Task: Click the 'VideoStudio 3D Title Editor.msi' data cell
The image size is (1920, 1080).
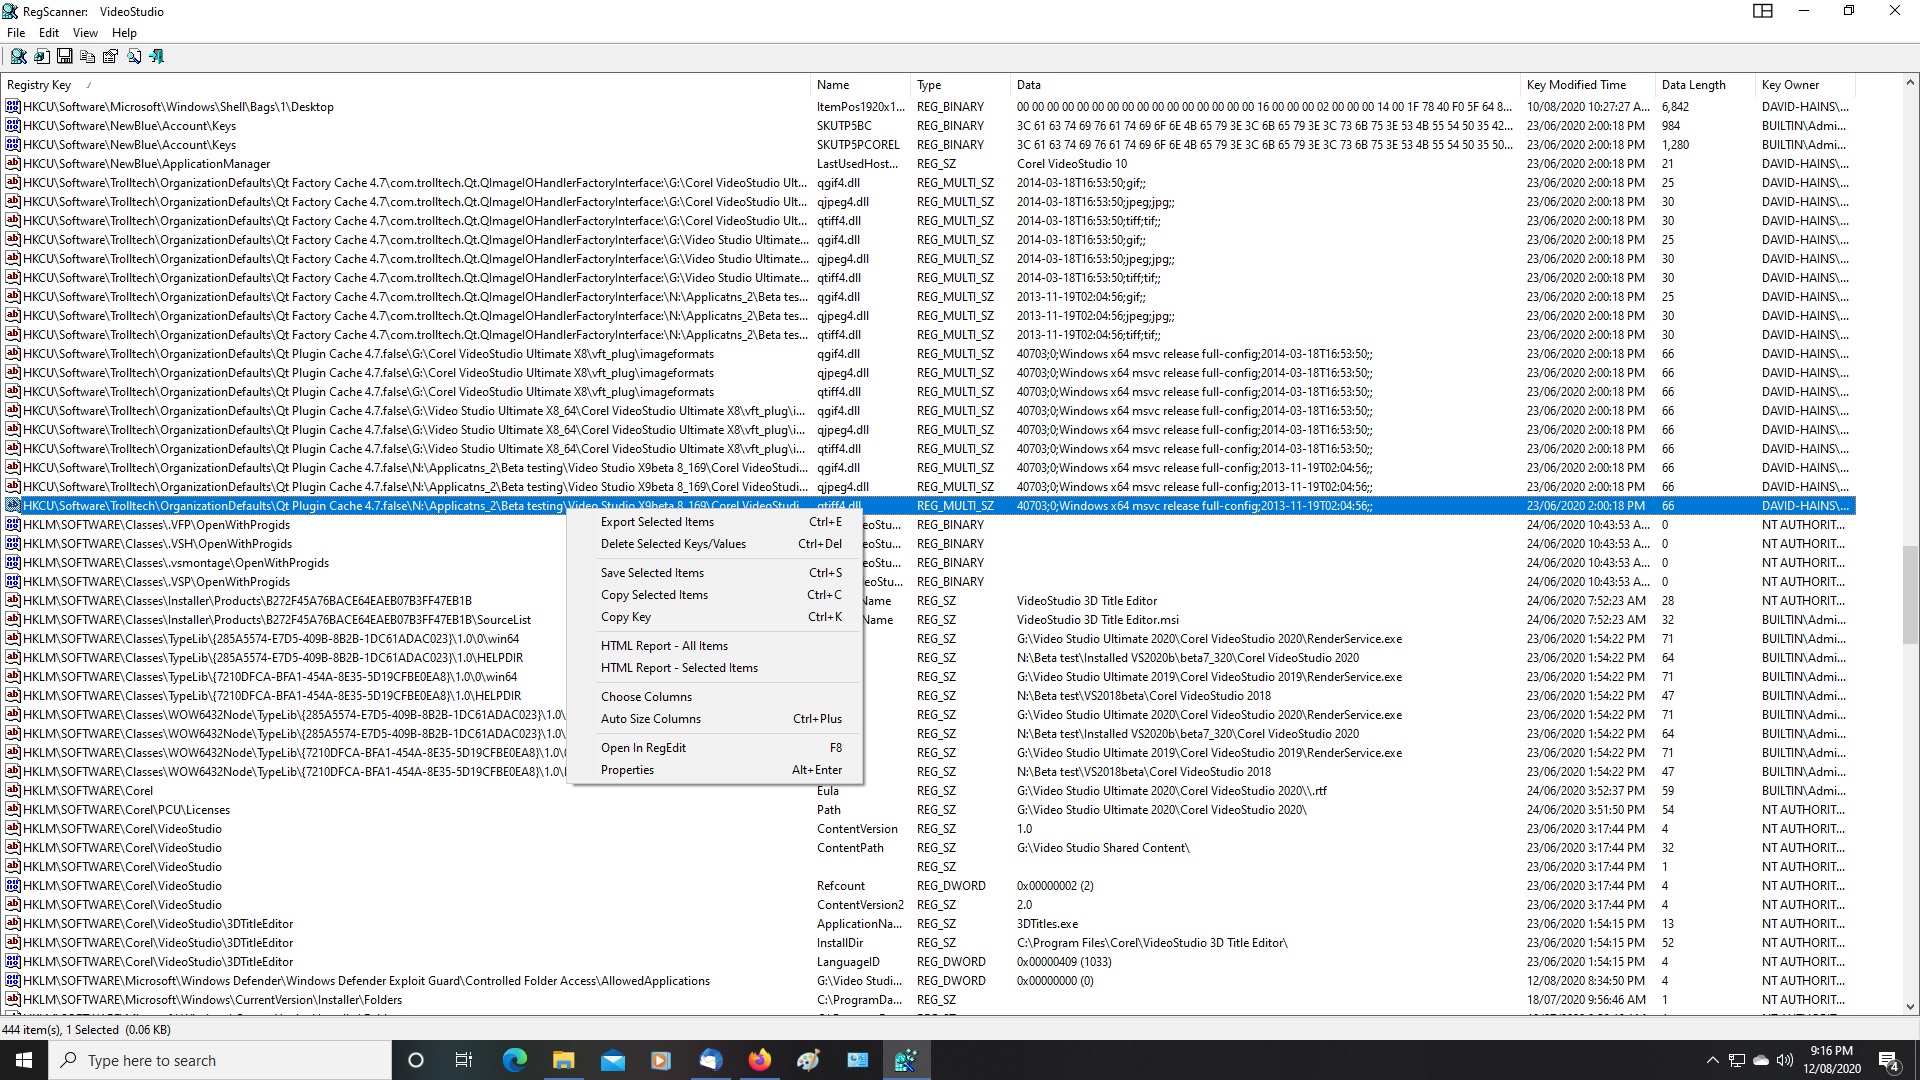Action: coord(1097,620)
